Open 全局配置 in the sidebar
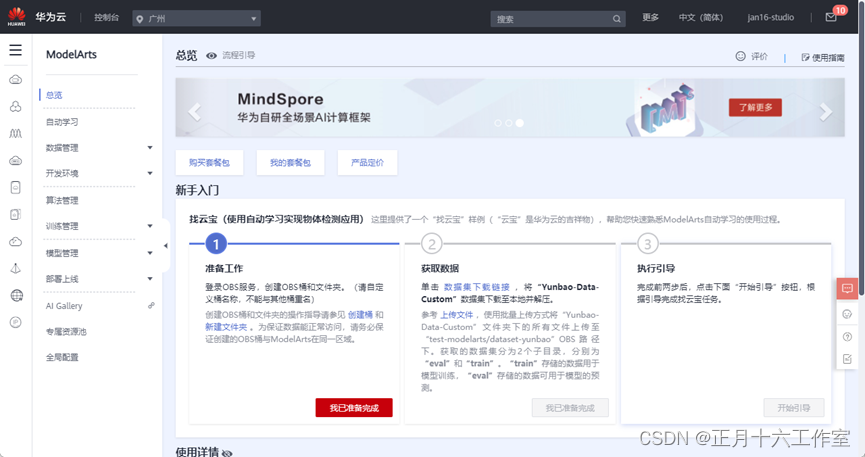Viewport: 865px width, 457px height. pos(62,357)
